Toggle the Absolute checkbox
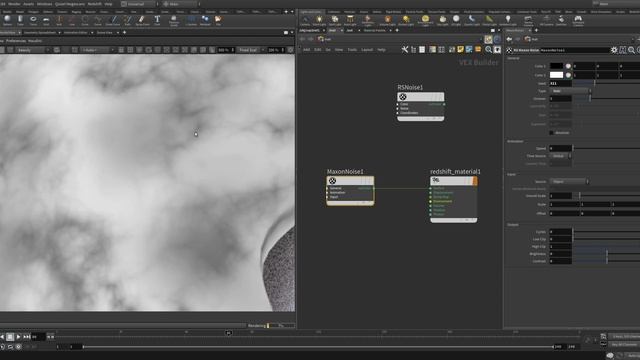This screenshot has width=640, height=360. click(551, 133)
